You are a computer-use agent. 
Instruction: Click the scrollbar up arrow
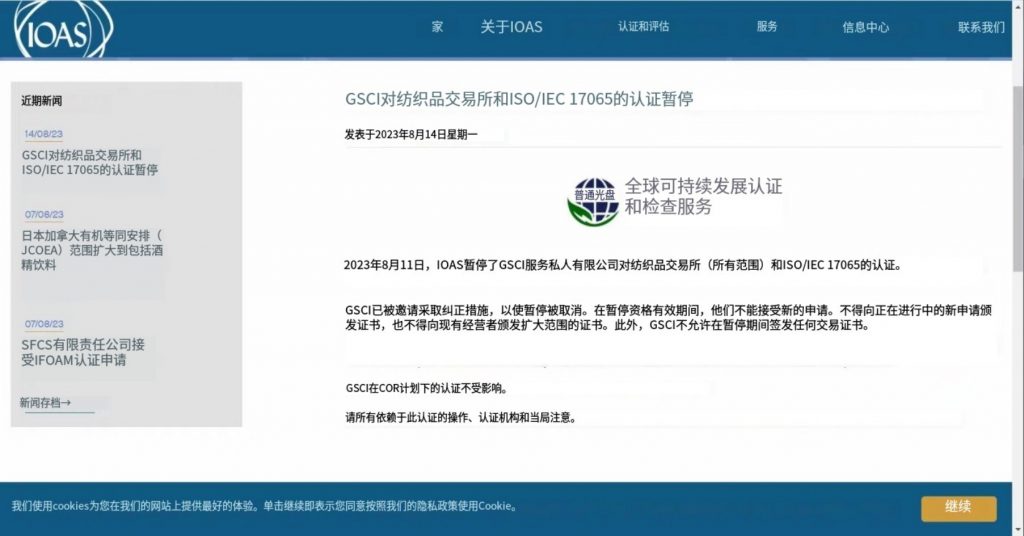click(x=1018, y=5)
